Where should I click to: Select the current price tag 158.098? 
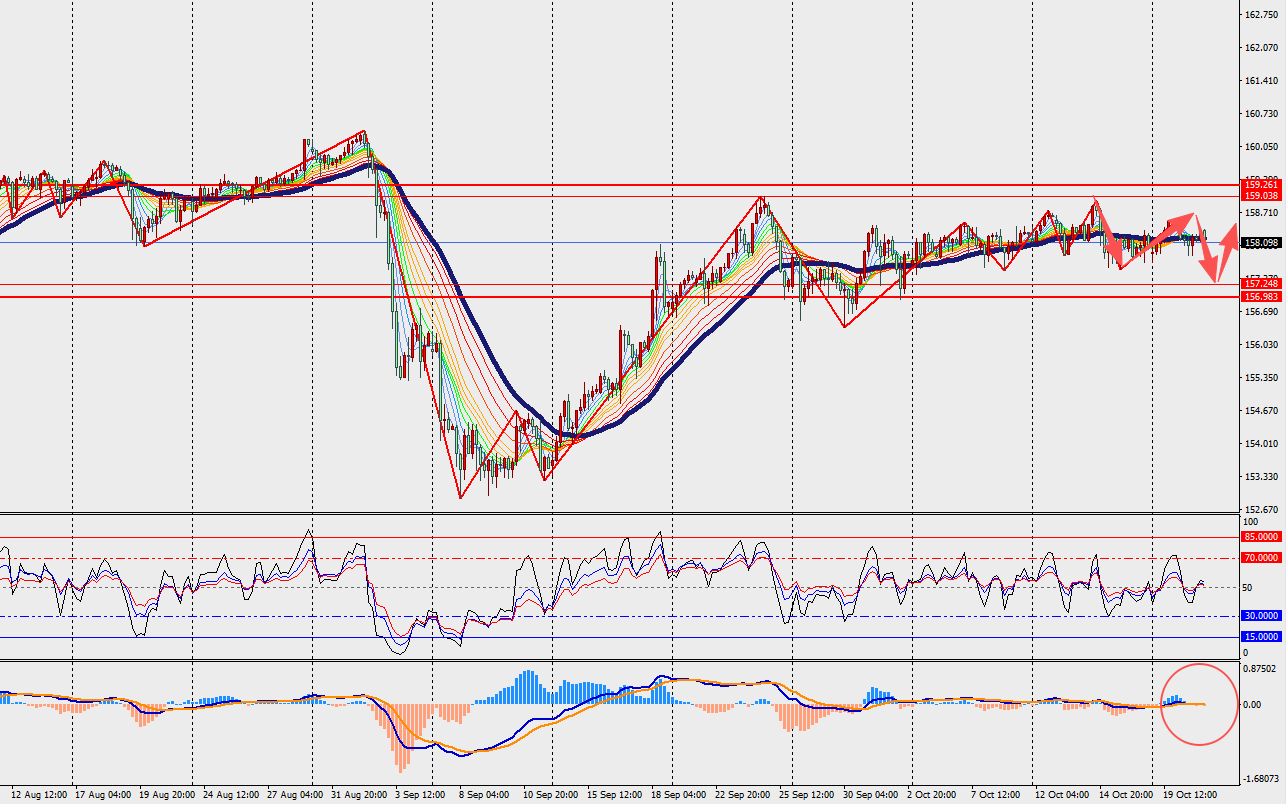[x=1263, y=243]
